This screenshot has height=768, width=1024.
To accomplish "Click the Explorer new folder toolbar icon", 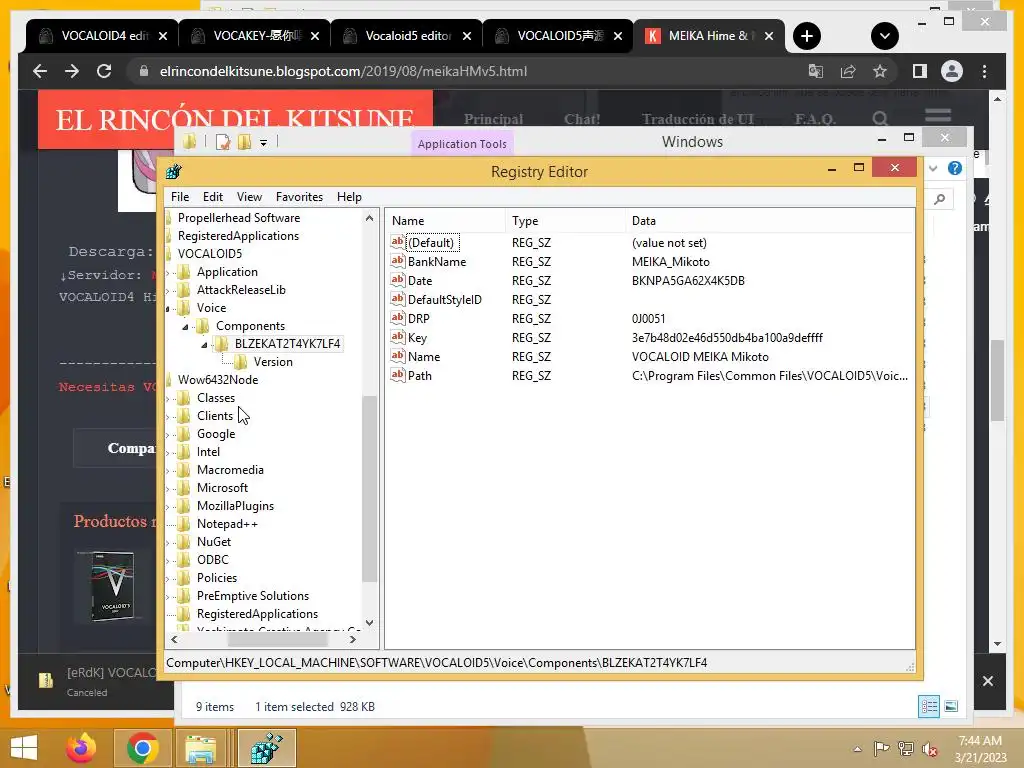I will (244, 142).
